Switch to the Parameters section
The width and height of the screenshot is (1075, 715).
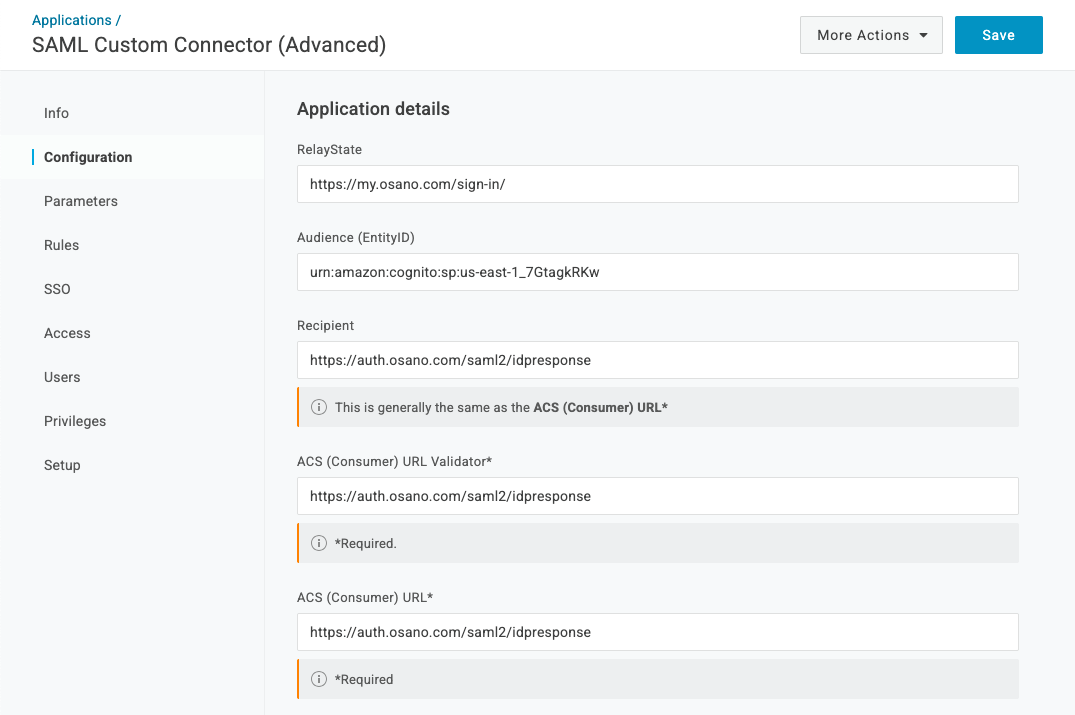point(81,201)
